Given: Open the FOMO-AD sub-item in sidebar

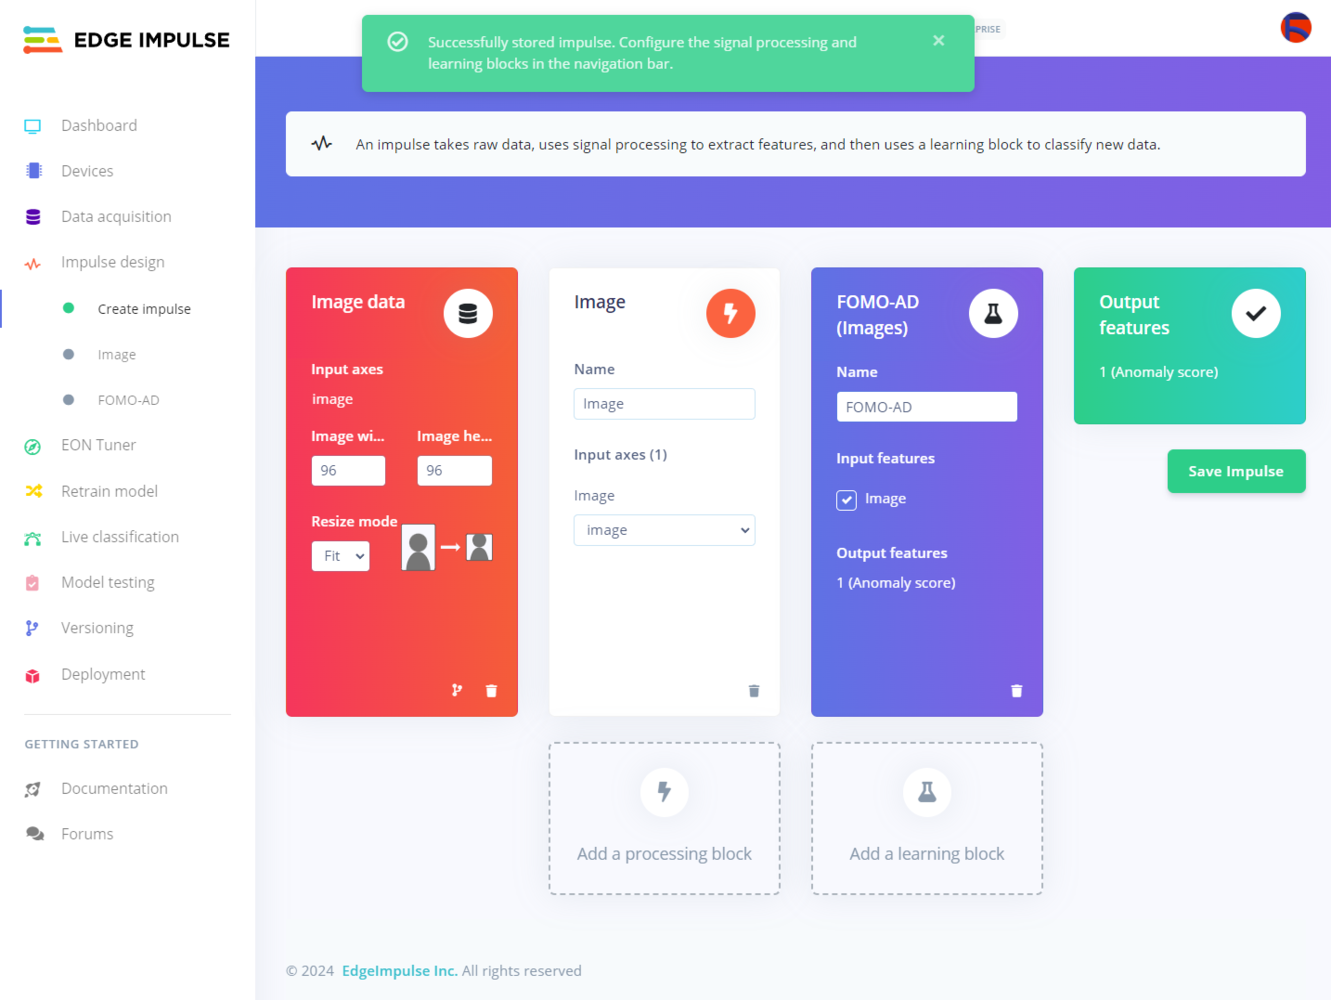Looking at the screenshot, I should click(x=129, y=400).
